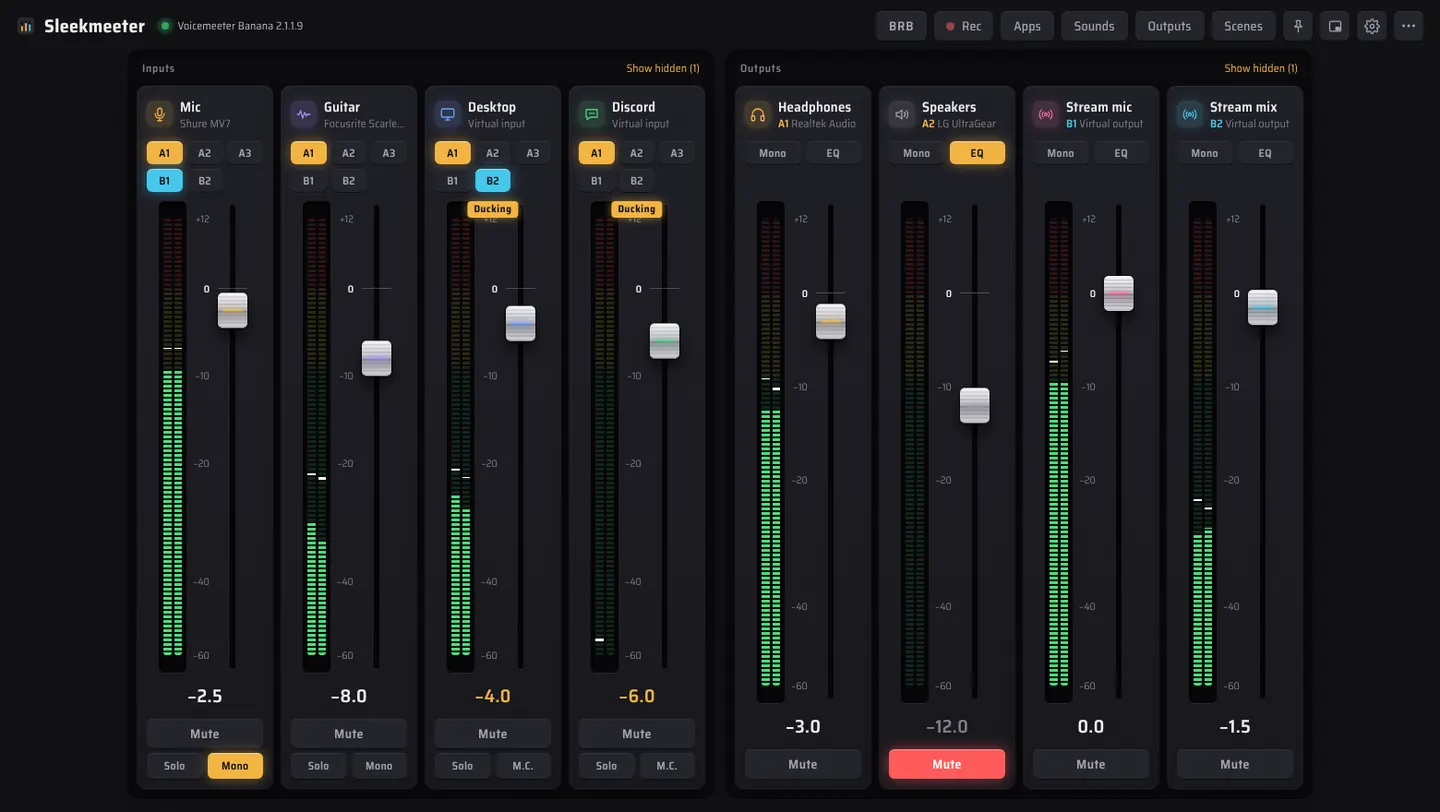The width and height of the screenshot is (1440, 812).
Task: Click the Stream mix fader handle
Action: coord(1263,307)
